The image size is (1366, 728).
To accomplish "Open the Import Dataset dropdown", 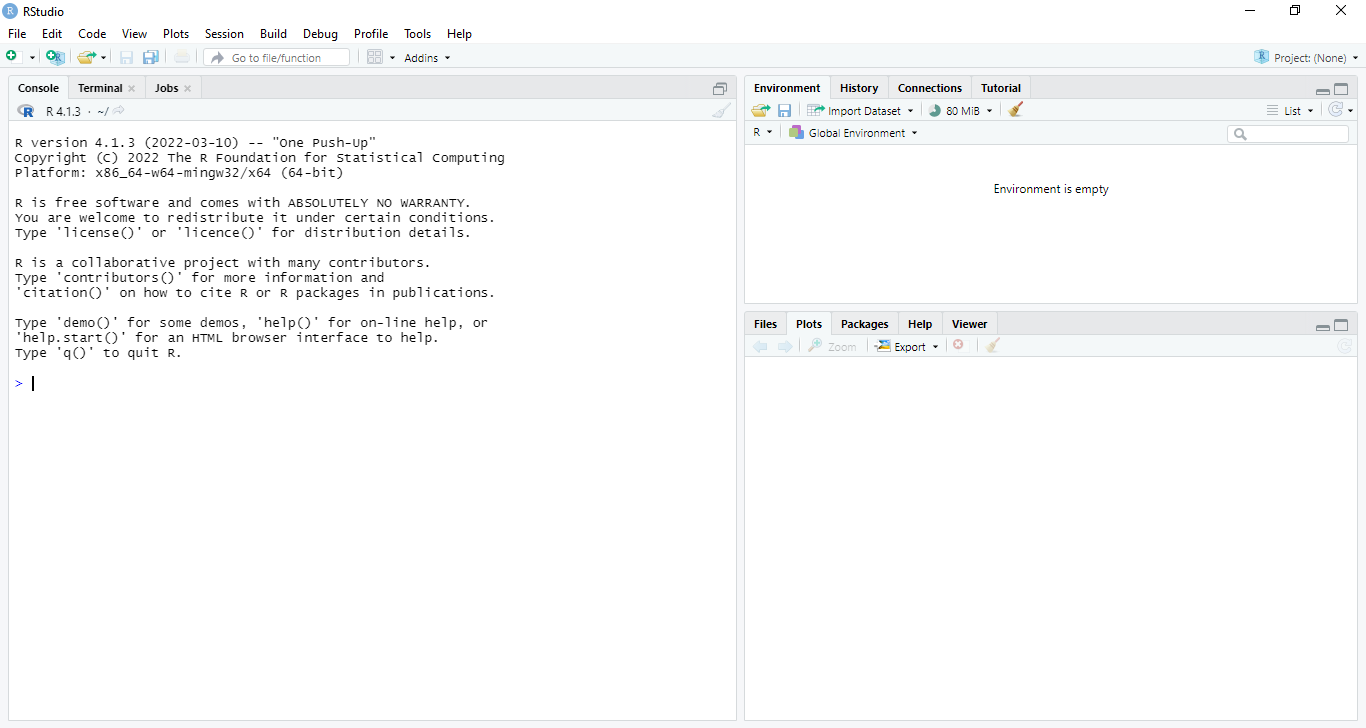I will point(861,111).
